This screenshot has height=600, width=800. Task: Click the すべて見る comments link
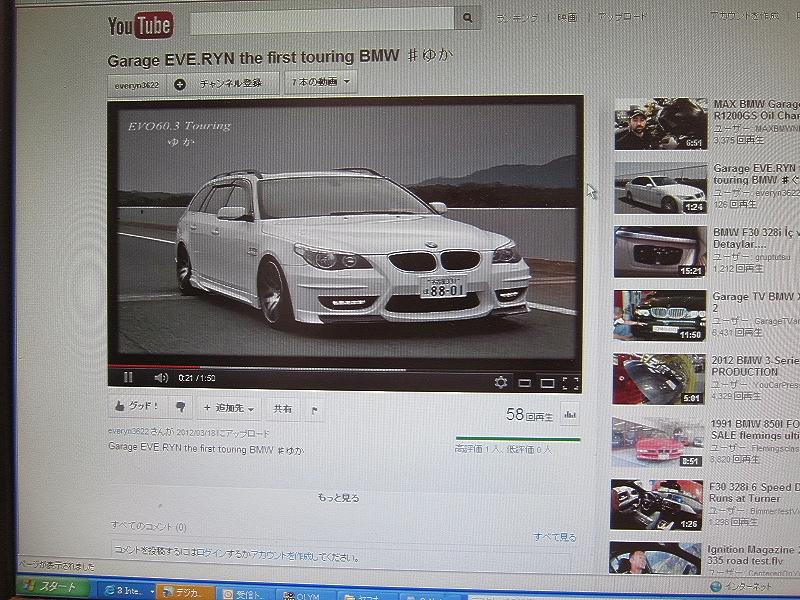555,537
